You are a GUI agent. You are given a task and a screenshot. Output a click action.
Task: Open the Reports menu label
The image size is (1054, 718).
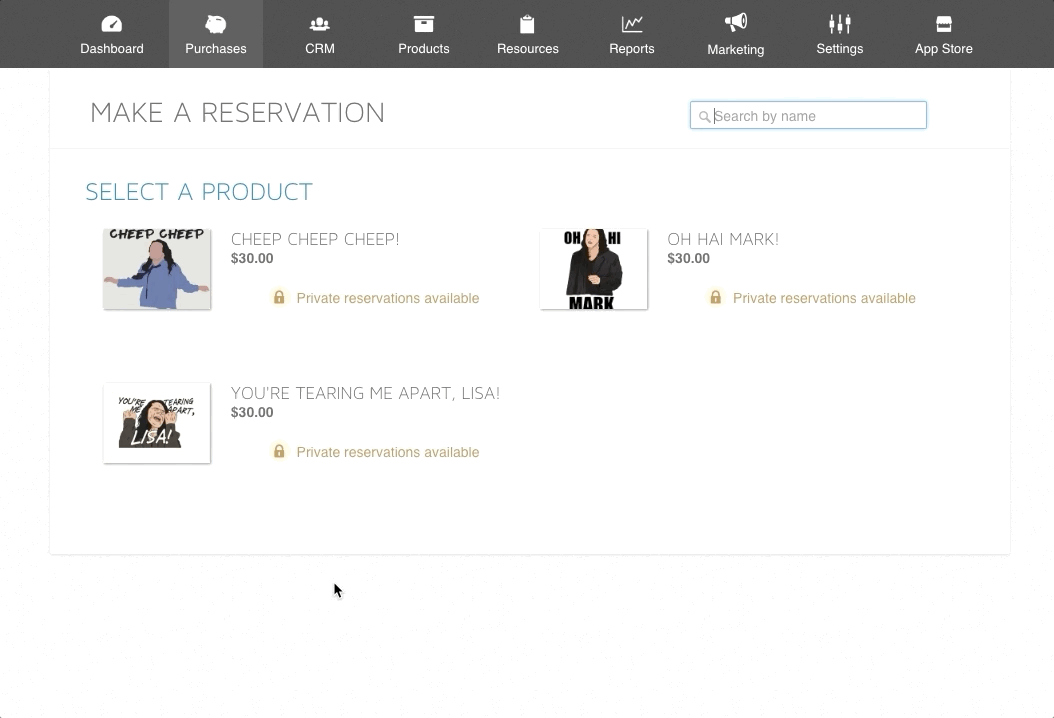point(632,48)
